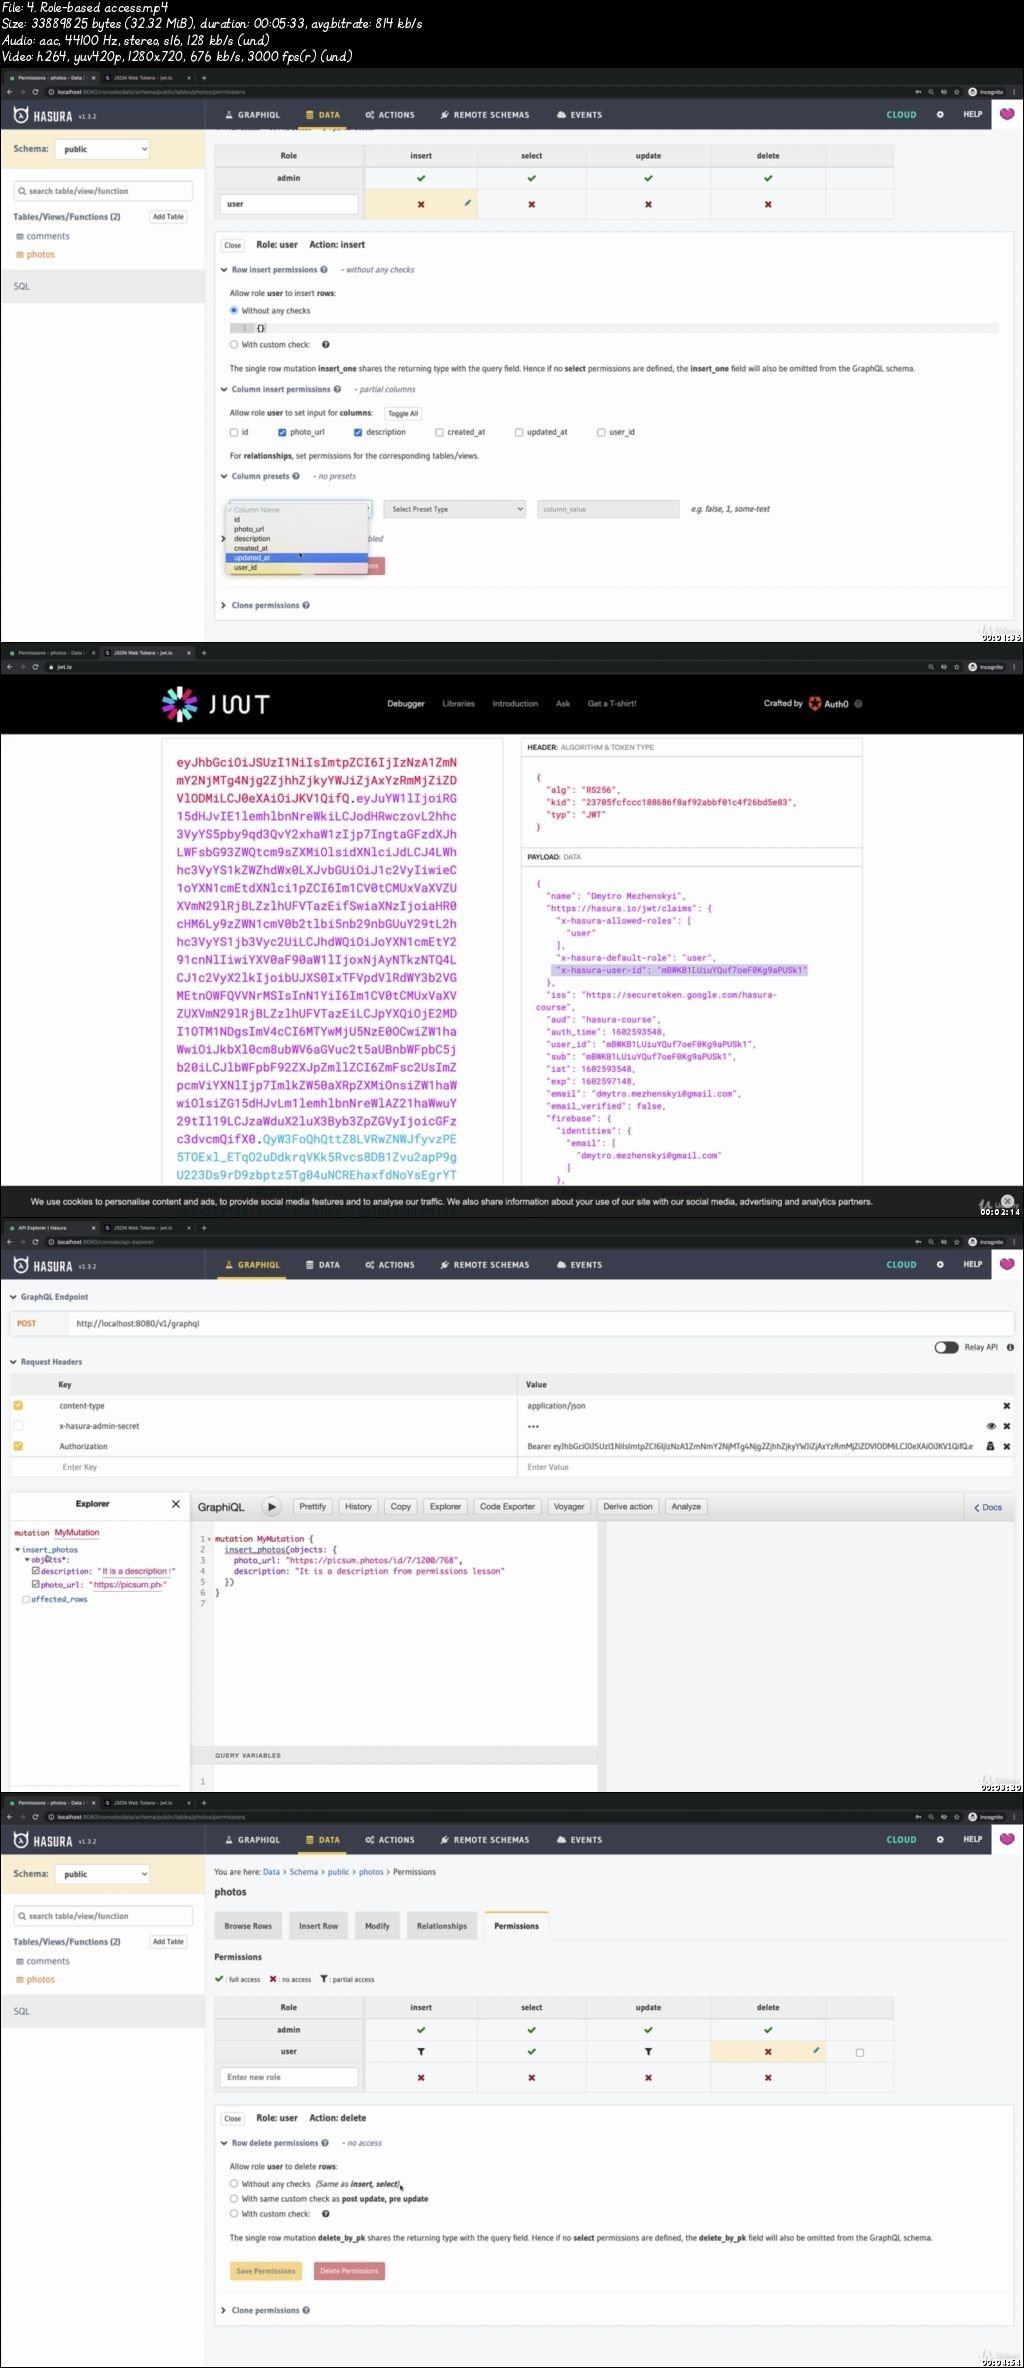Check the user_id column checkbox
Screen dimensions: 1024x2368
click(x=601, y=432)
